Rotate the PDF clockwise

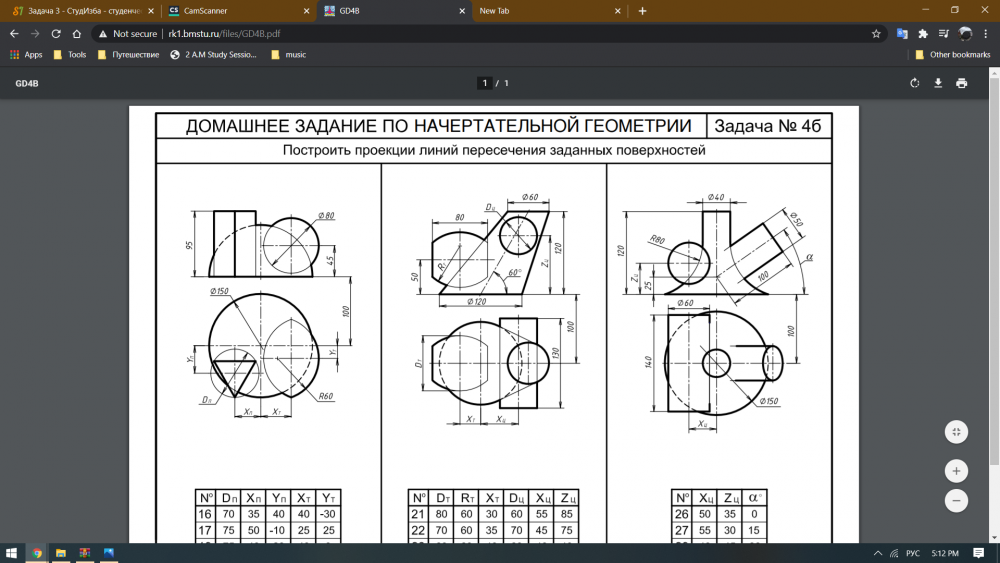pos(914,83)
